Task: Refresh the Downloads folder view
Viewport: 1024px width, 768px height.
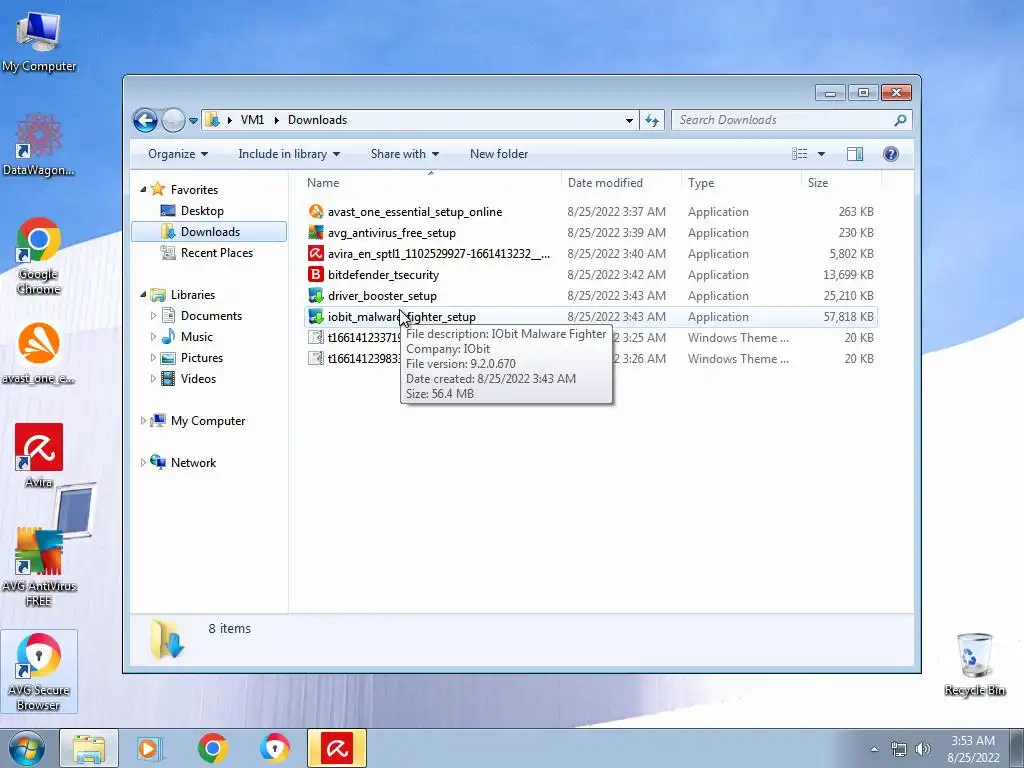Action: (652, 120)
